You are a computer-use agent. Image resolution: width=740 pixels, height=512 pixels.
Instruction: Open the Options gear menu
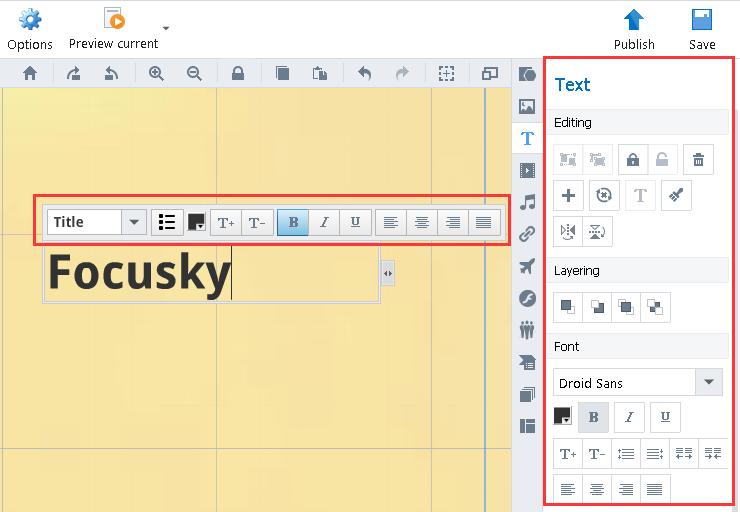coord(30,29)
